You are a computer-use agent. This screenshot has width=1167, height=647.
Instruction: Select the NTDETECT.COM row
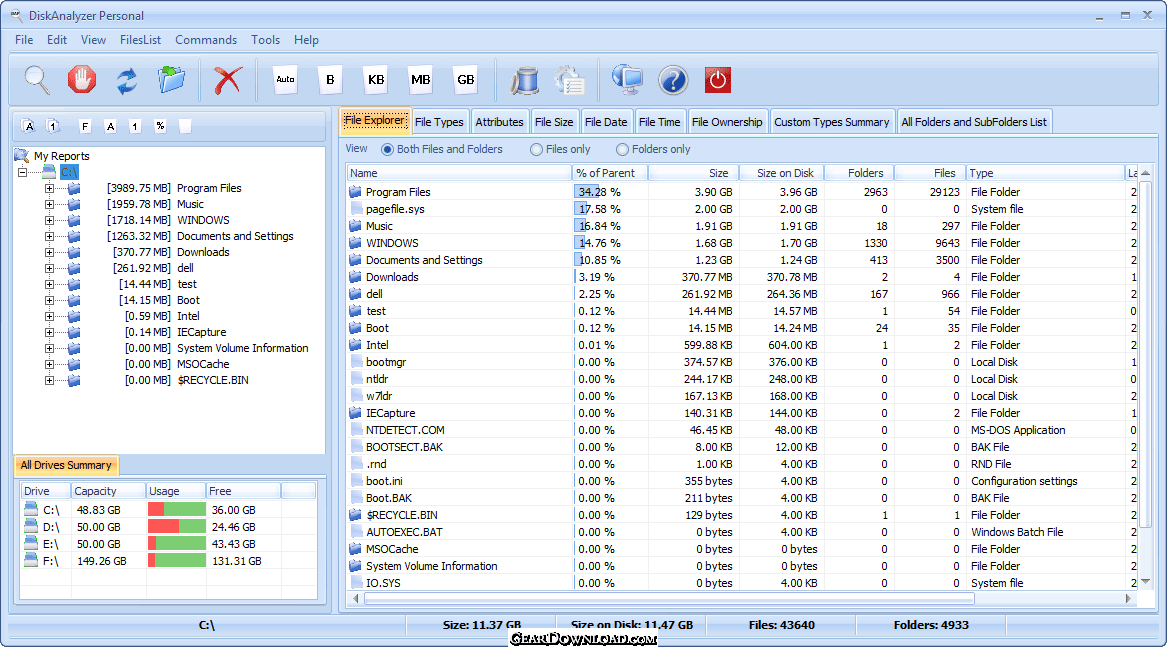coord(744,430)
